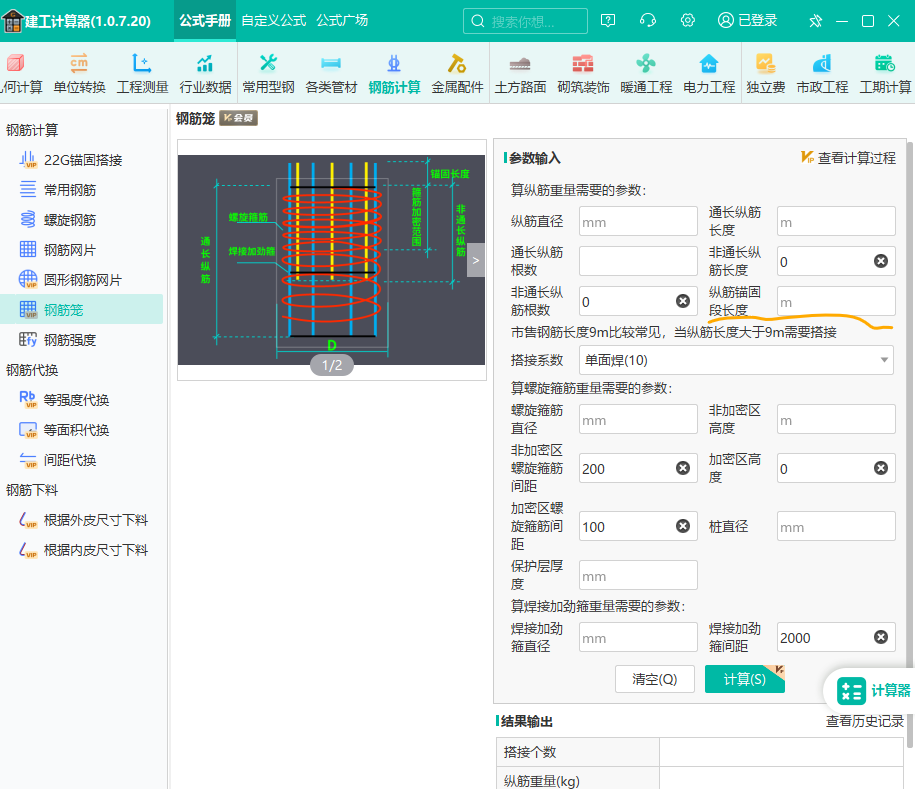915x789 pixels.
Task: Click the 已登录 account icon
Action: pyautogui.click(x=748, y=21)
